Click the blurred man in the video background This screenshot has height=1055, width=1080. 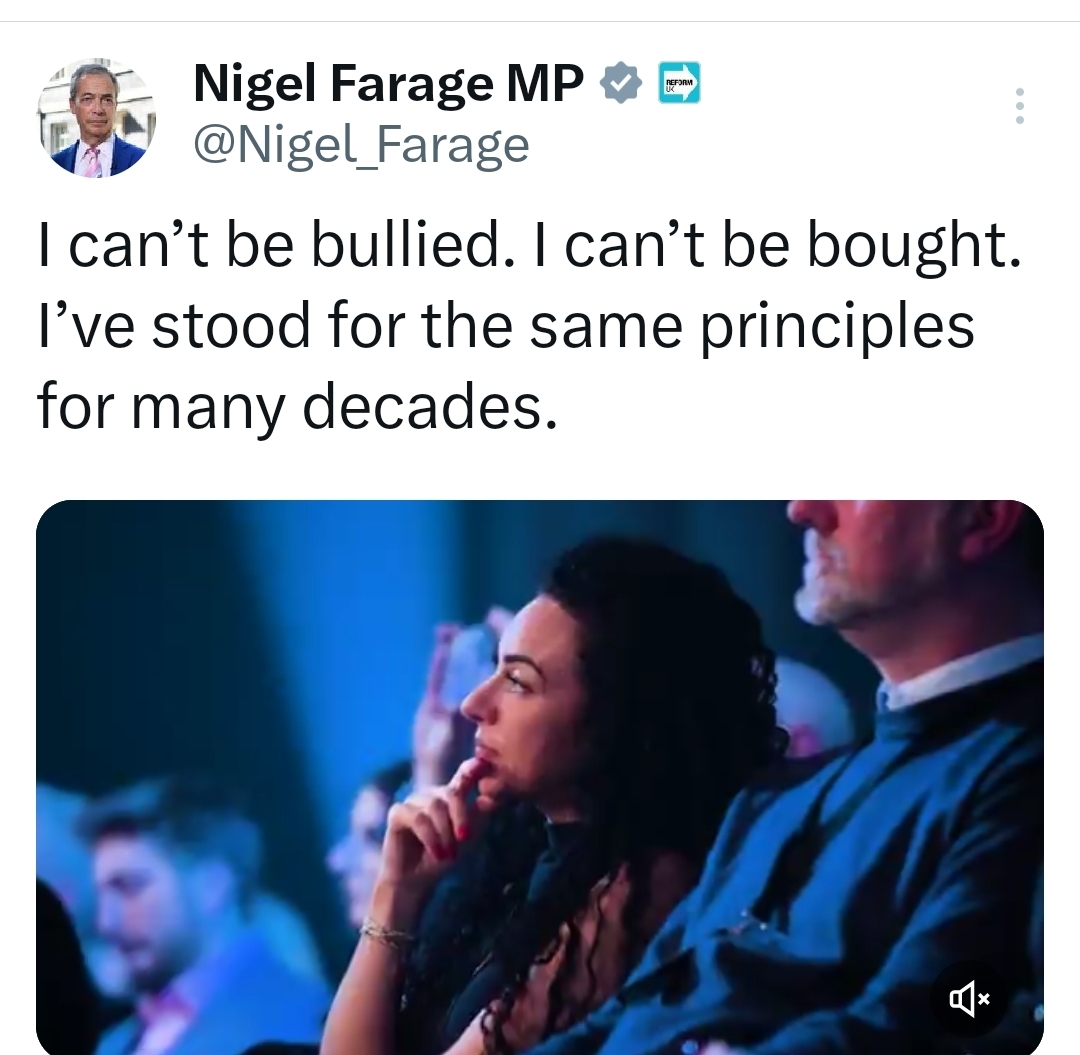pyautogui.click(x=170, y=900)
